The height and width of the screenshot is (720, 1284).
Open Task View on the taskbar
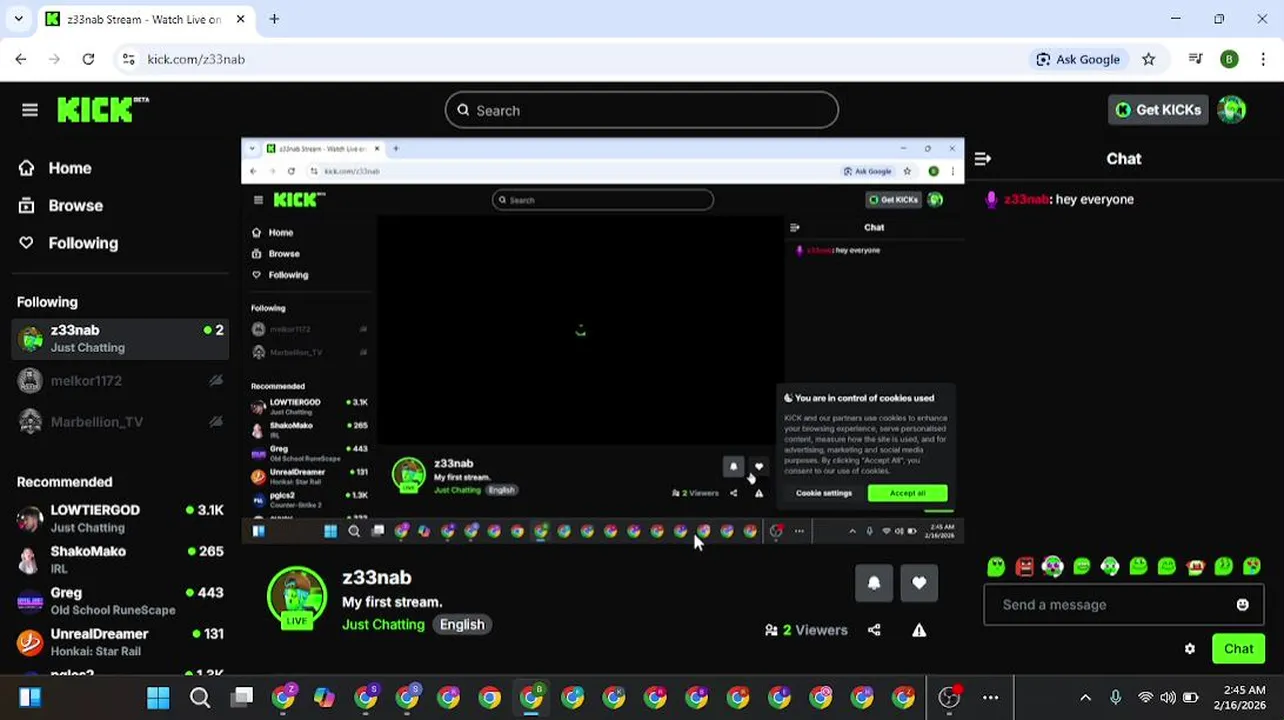tap(242, 697)
